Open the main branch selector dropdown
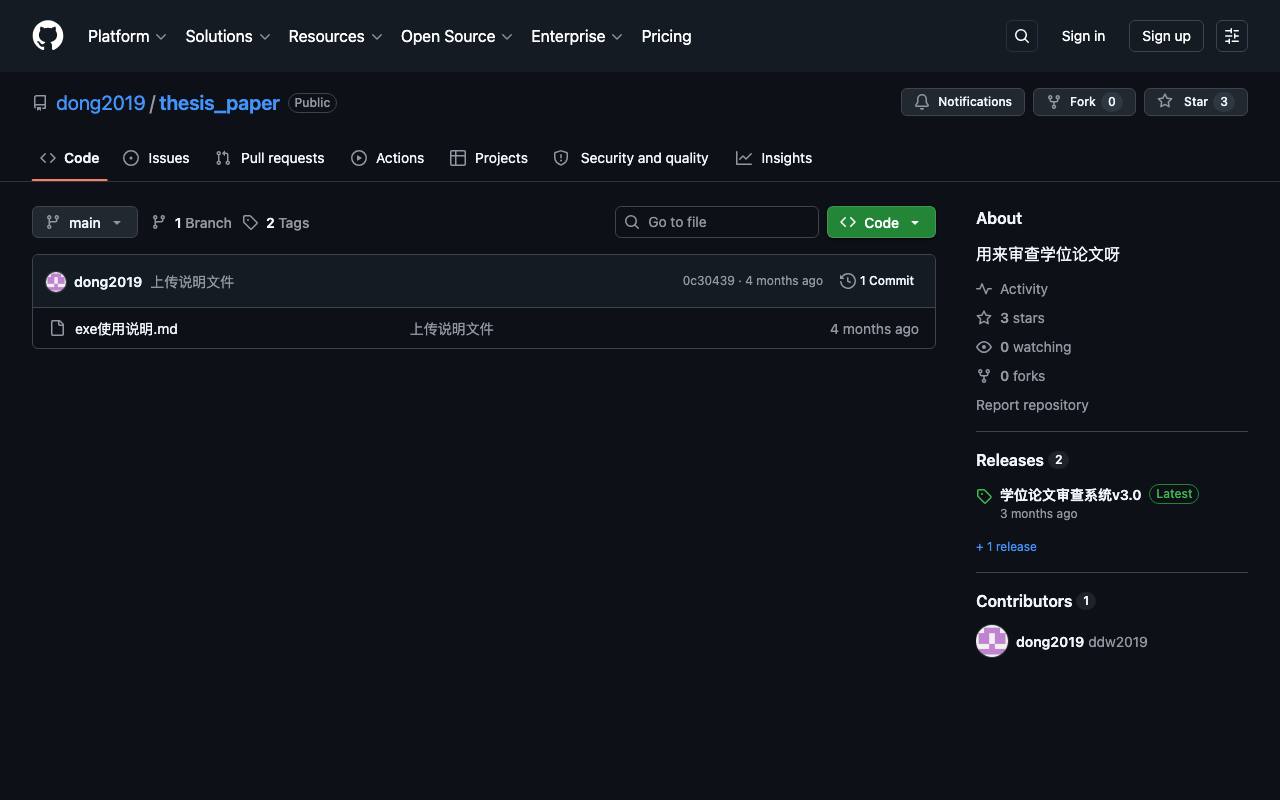Screen dimensions: 1280x800 (x=85, y=222)
